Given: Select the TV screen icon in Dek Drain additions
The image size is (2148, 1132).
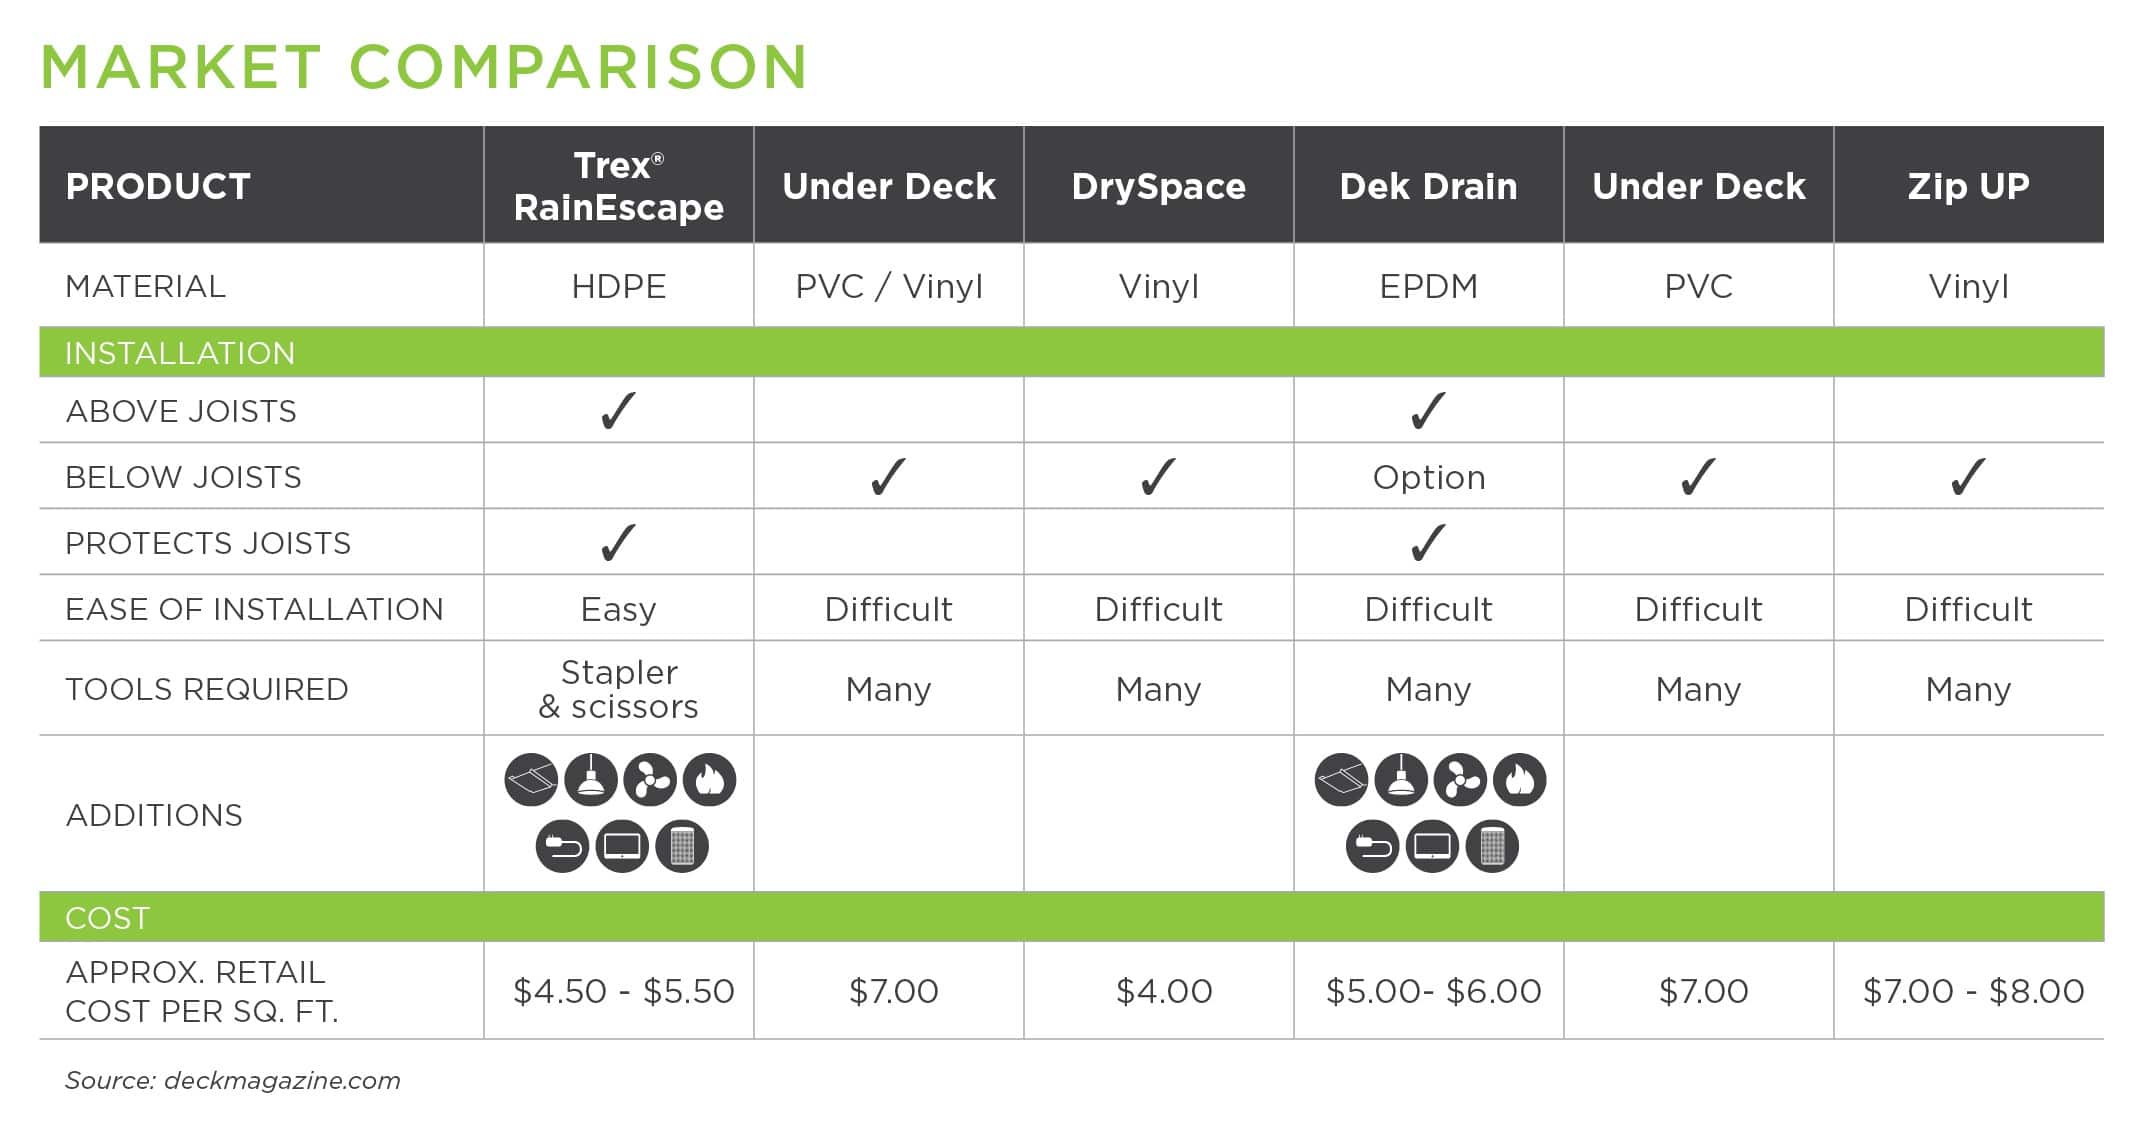Looking at the screenshot, I should [x=1432, y=846].
